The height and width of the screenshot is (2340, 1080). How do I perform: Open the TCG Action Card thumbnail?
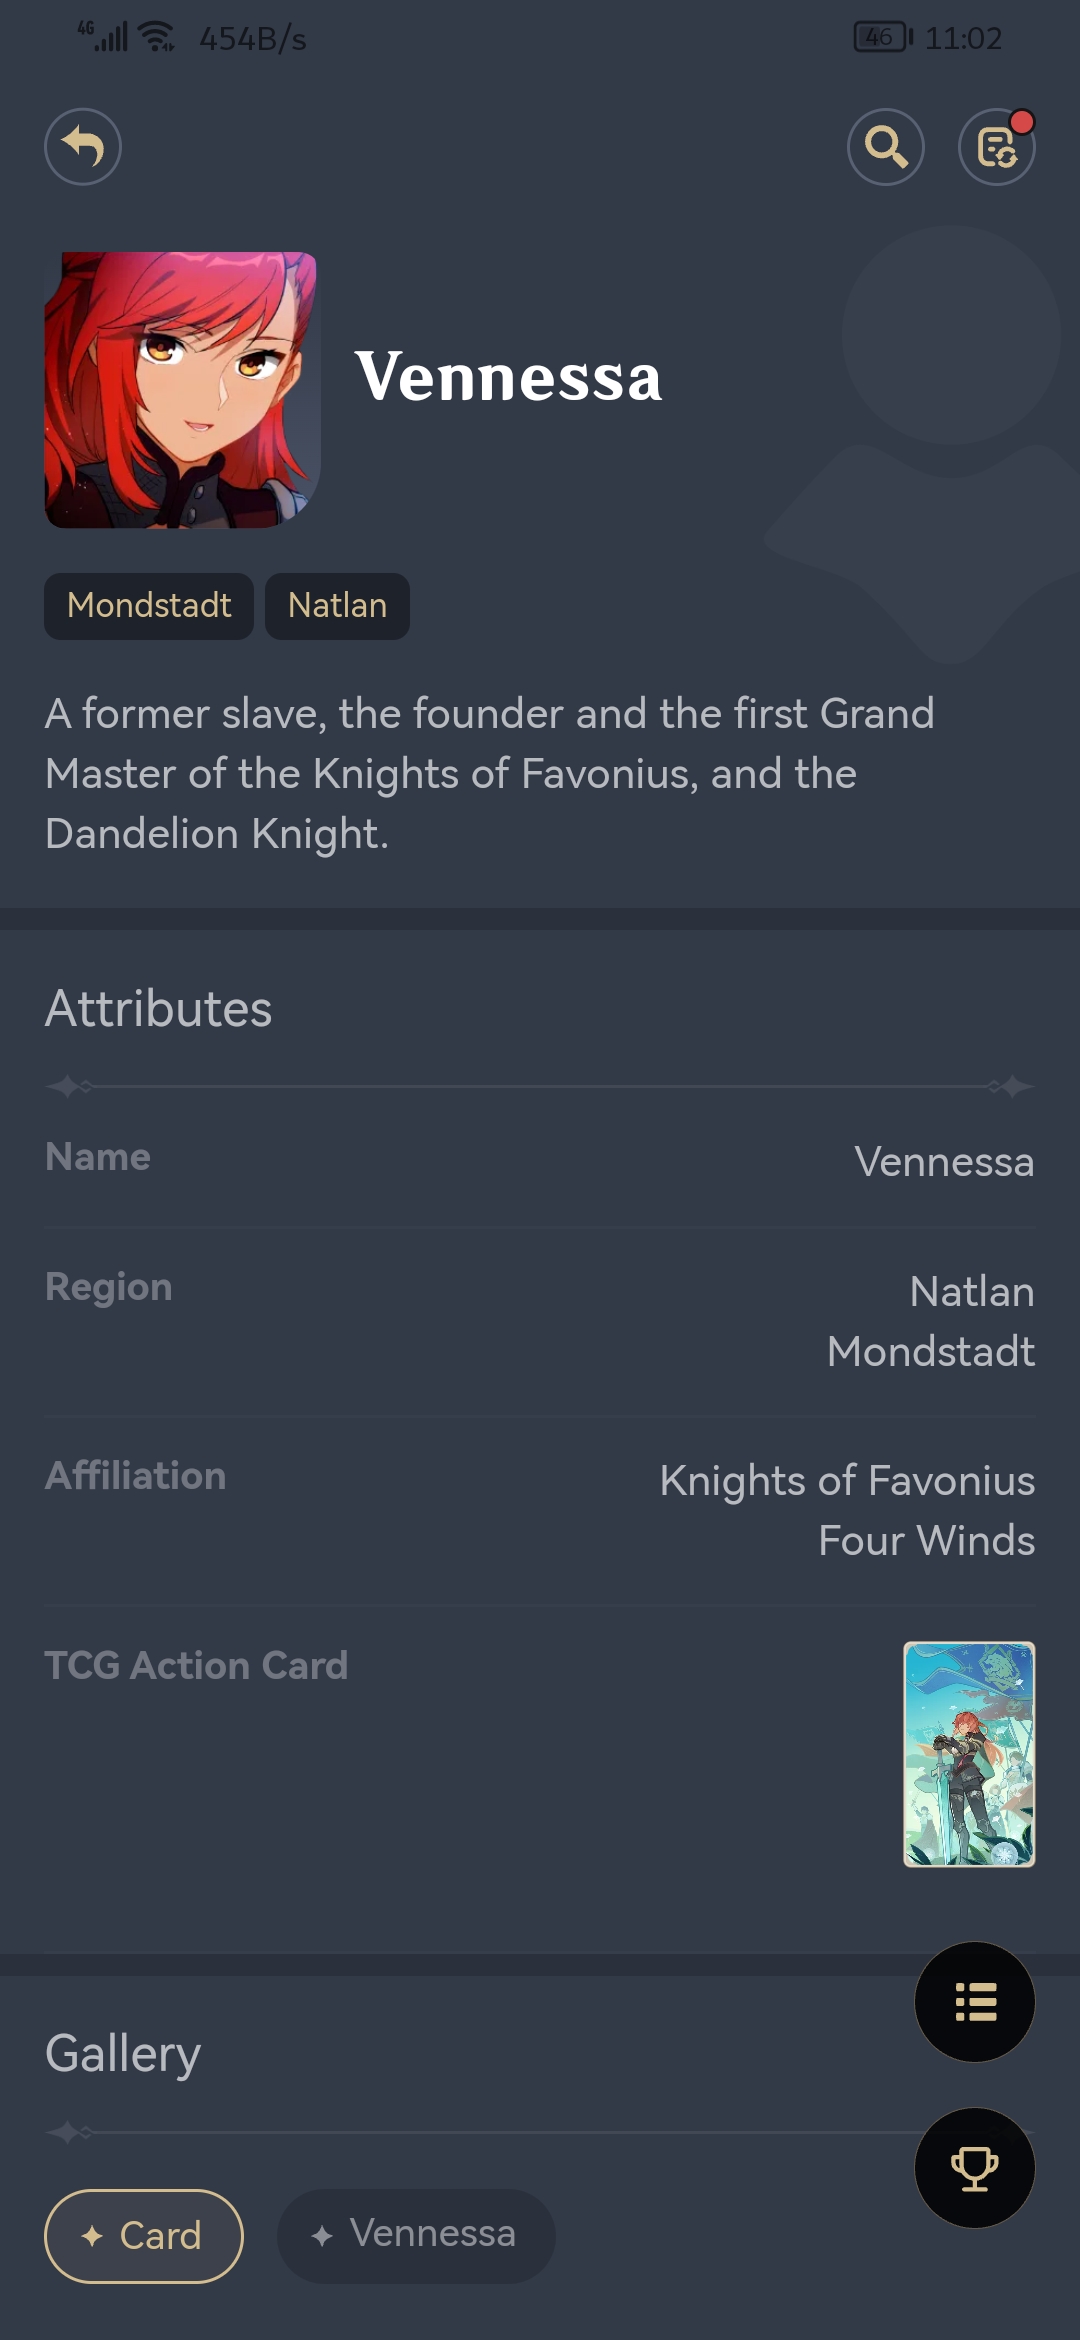coord(969,1754)
